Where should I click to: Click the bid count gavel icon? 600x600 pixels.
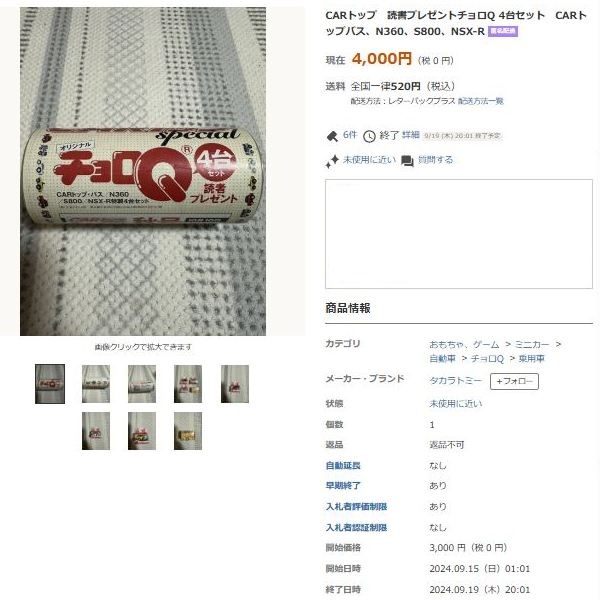point(332,136)
